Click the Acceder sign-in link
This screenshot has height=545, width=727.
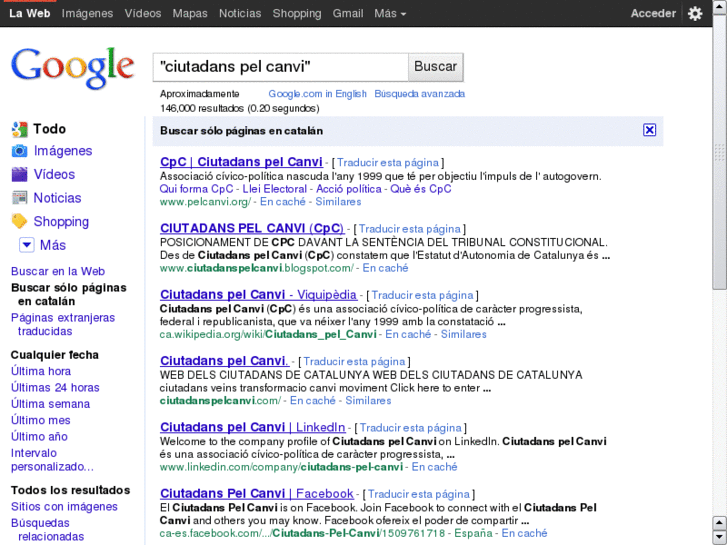tap(653, 13)
